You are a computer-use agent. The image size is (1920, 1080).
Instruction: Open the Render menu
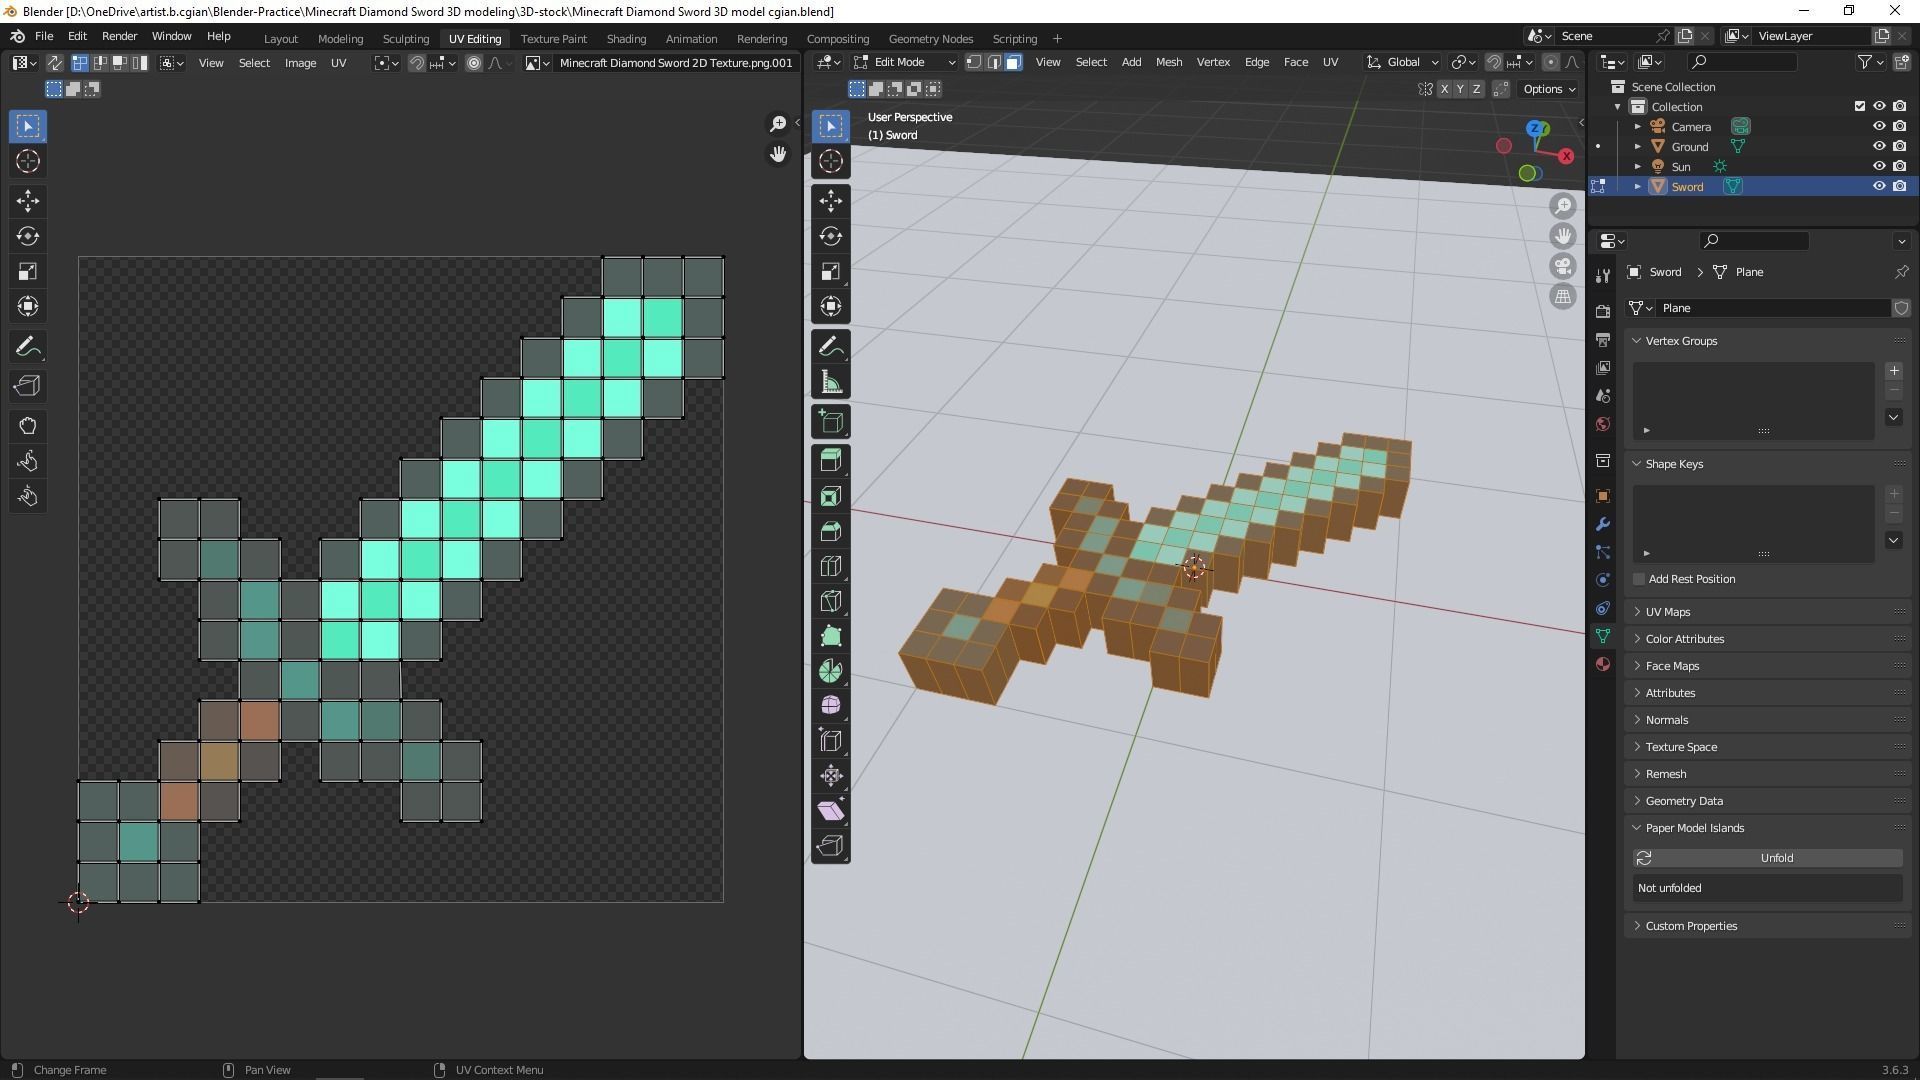119,36
